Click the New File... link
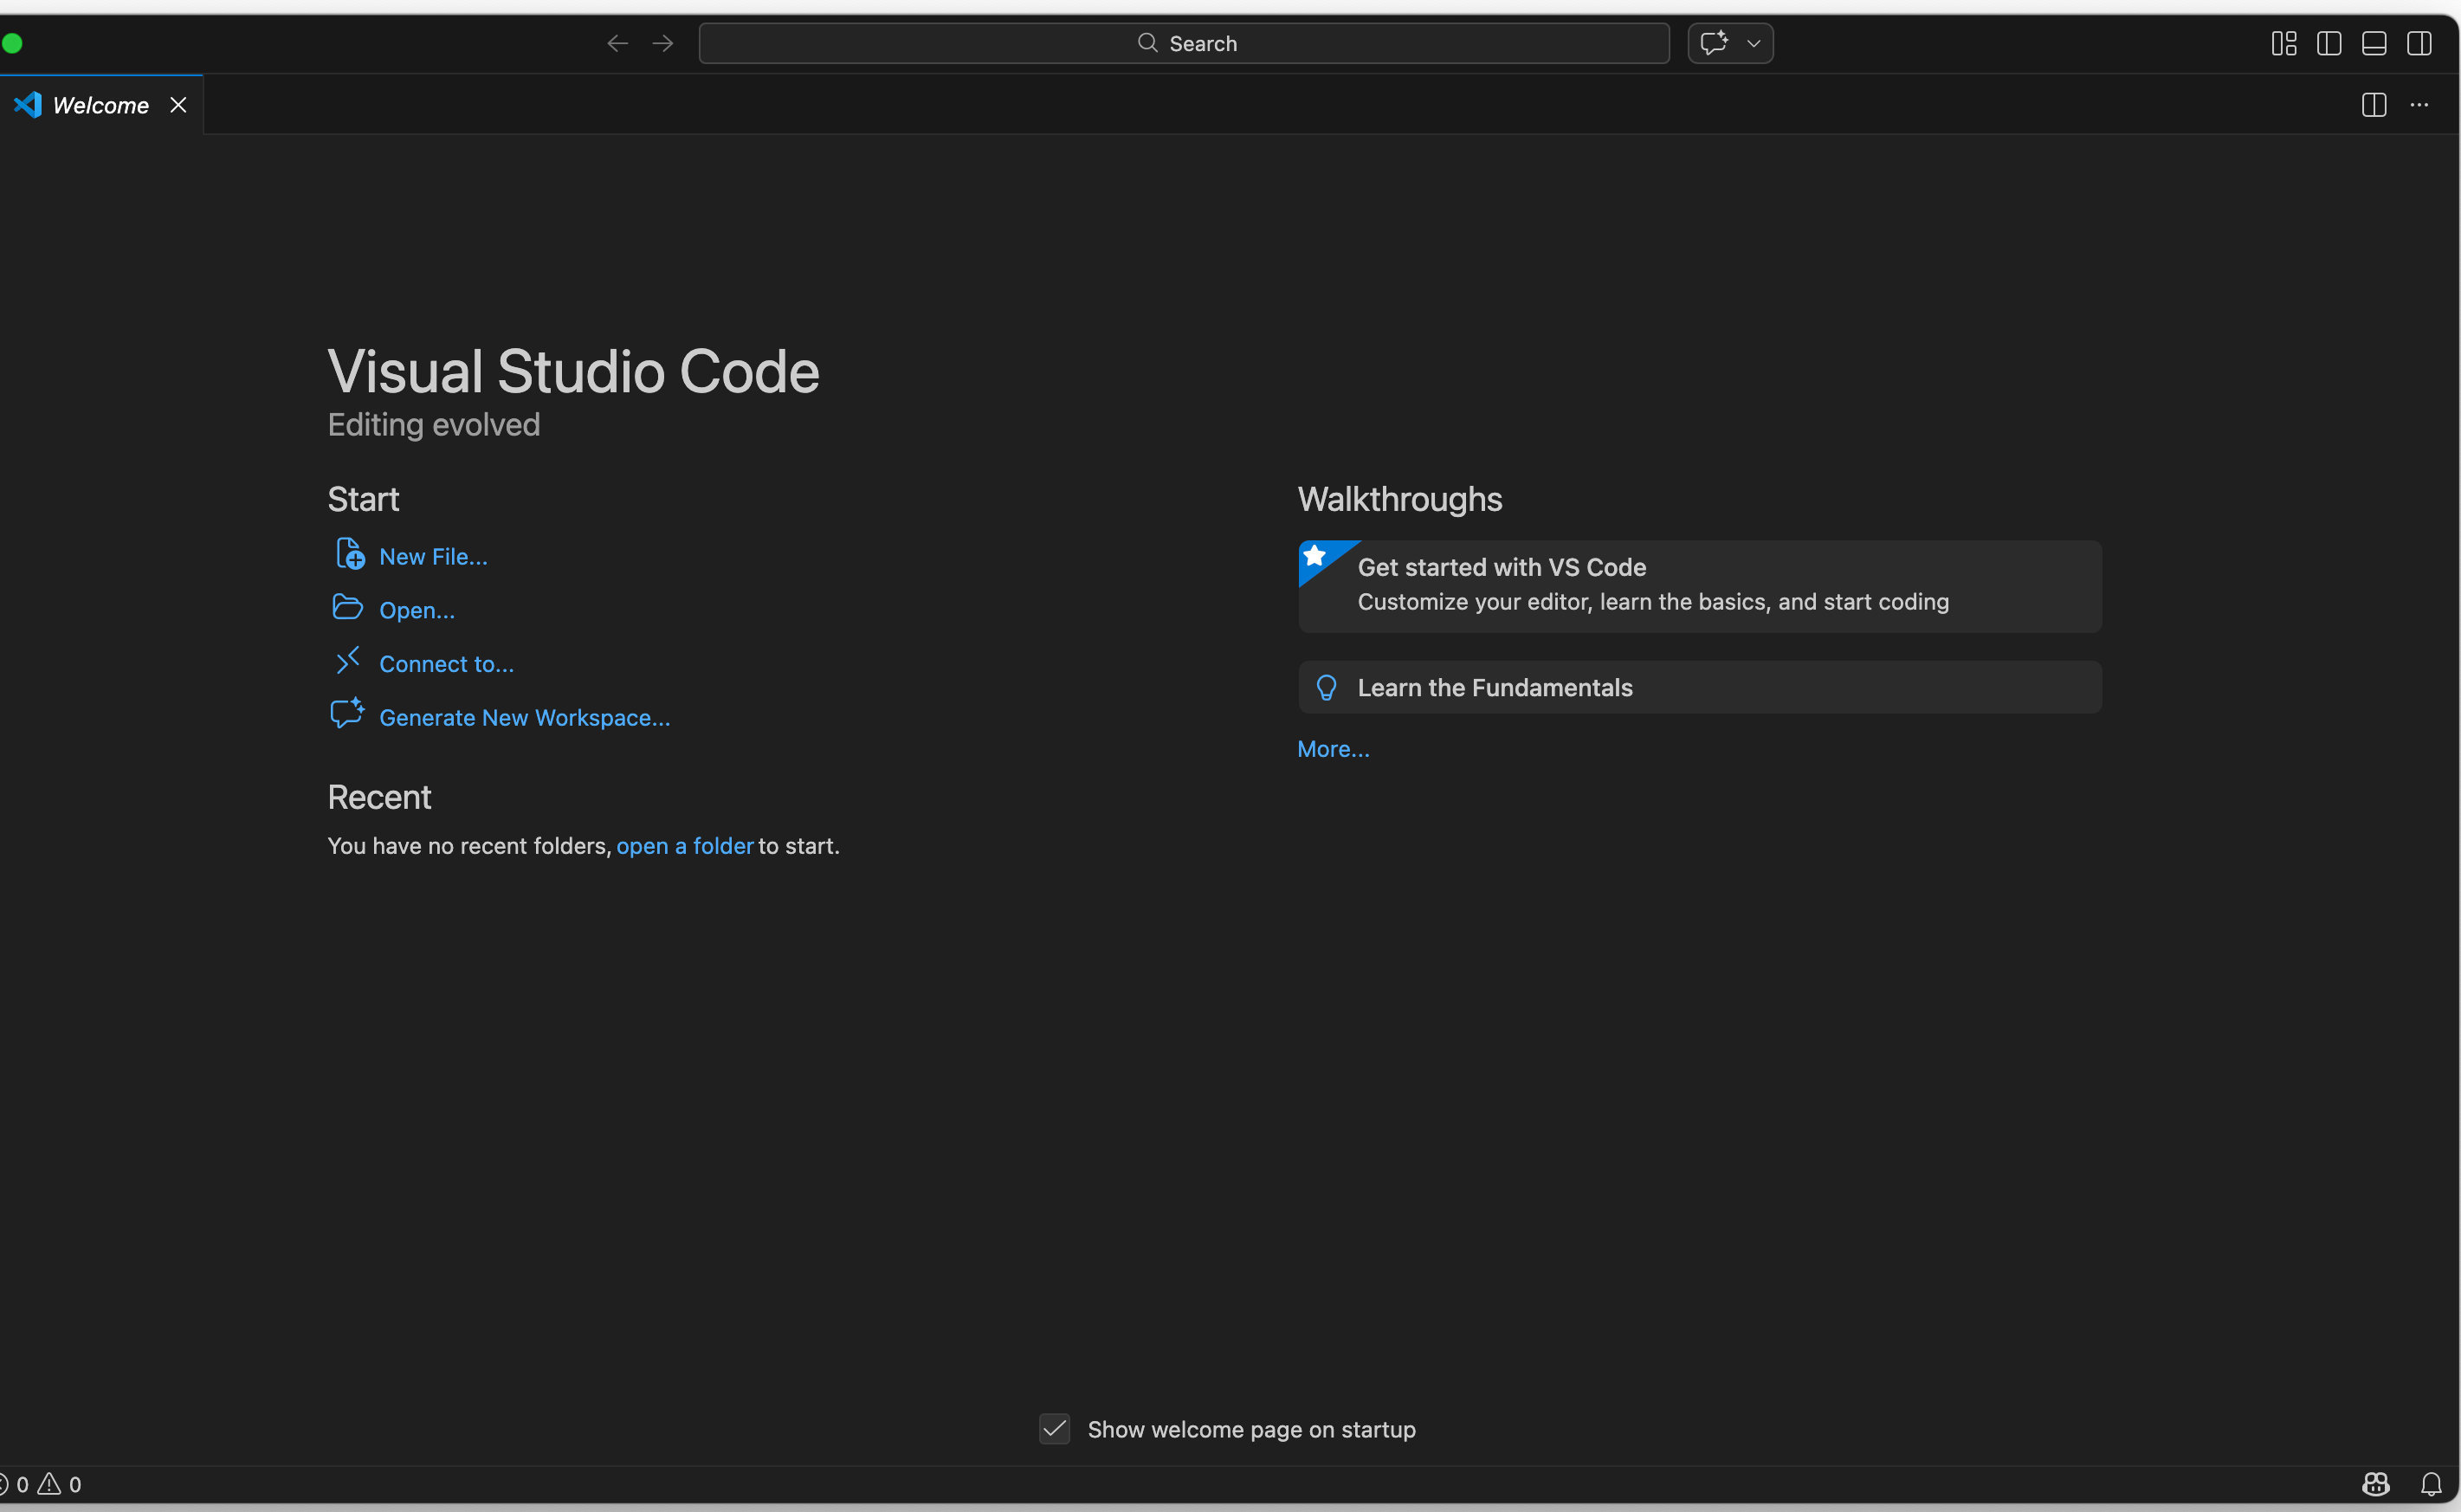The image size is (2461, 1512). (x=433, y=556)
